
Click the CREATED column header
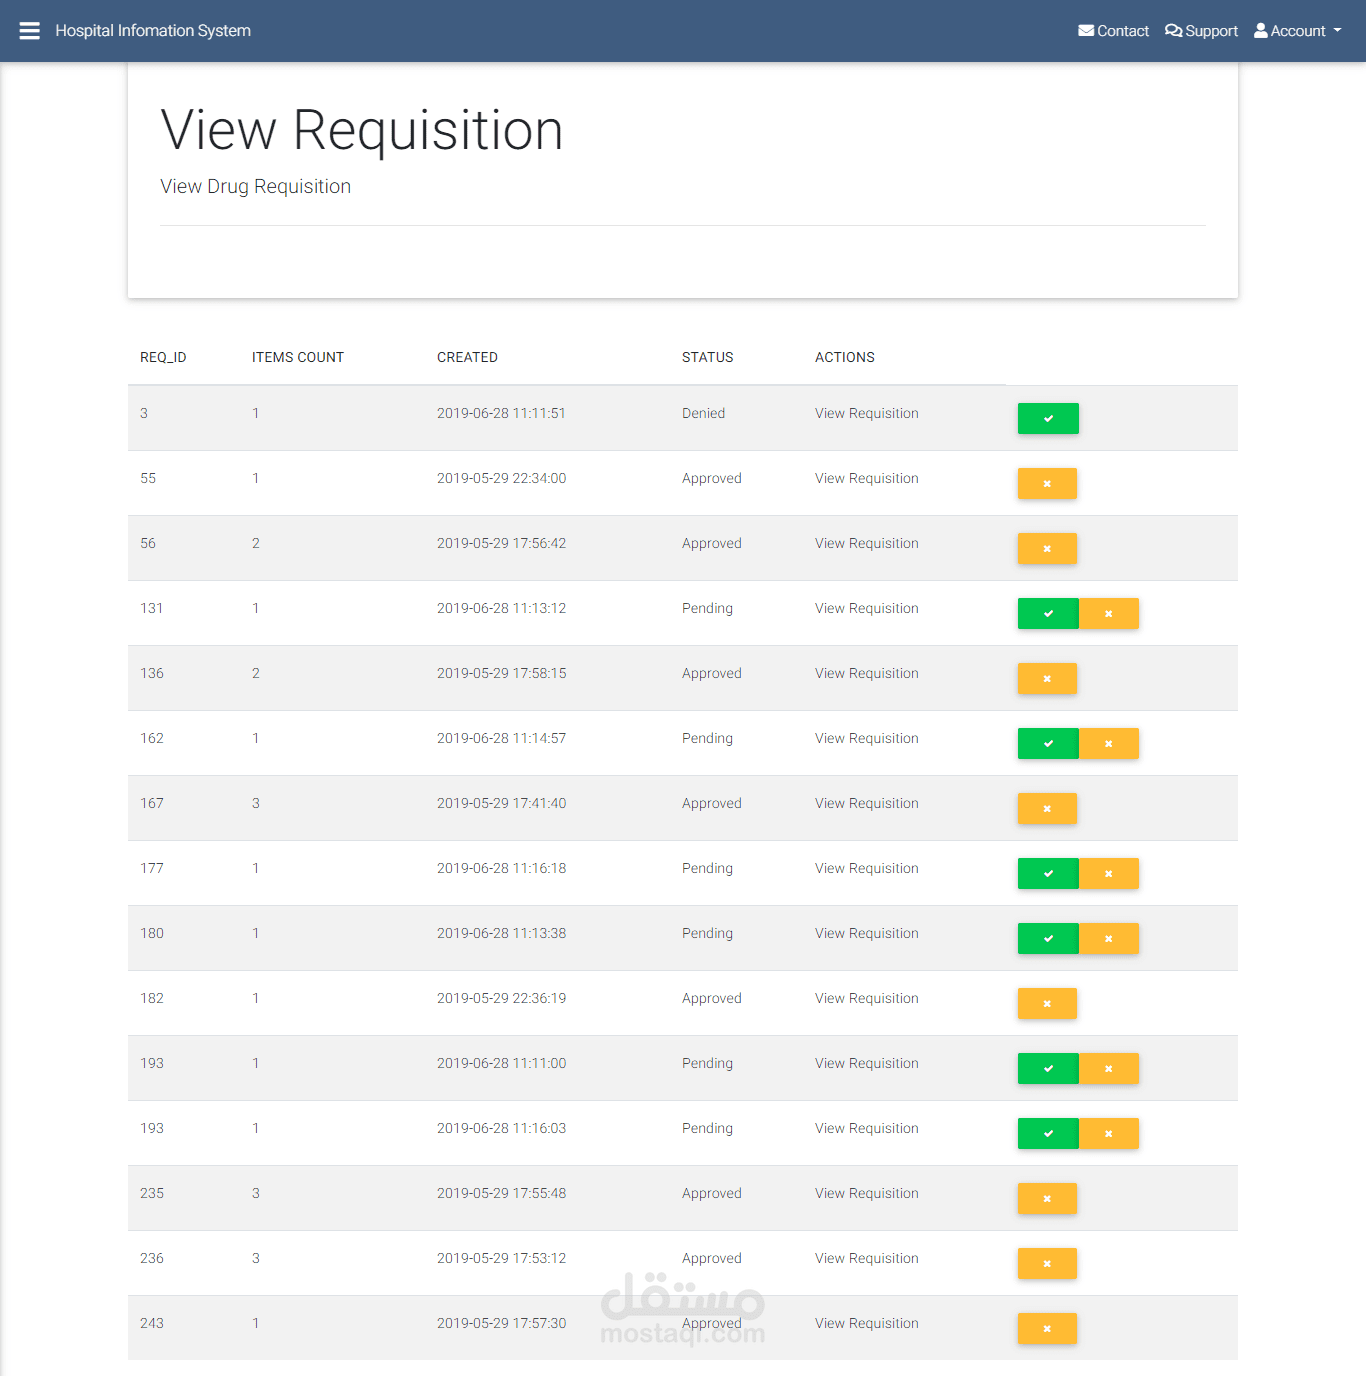coord(467,357)
